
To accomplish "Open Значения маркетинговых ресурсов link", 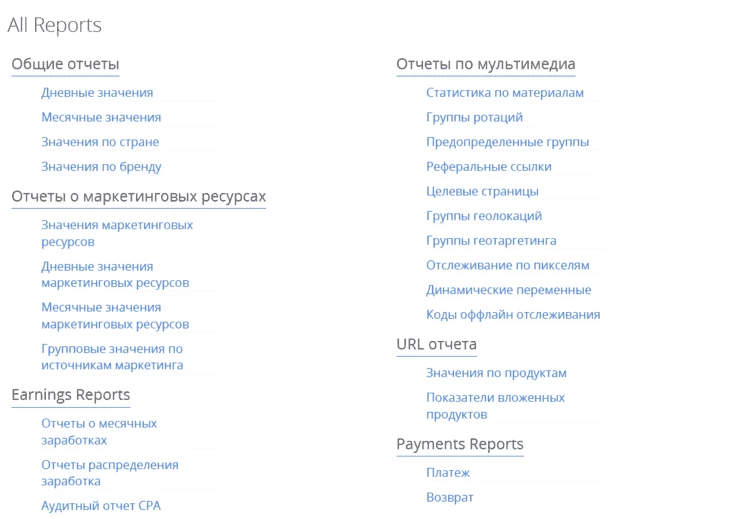I will point(117,233).
